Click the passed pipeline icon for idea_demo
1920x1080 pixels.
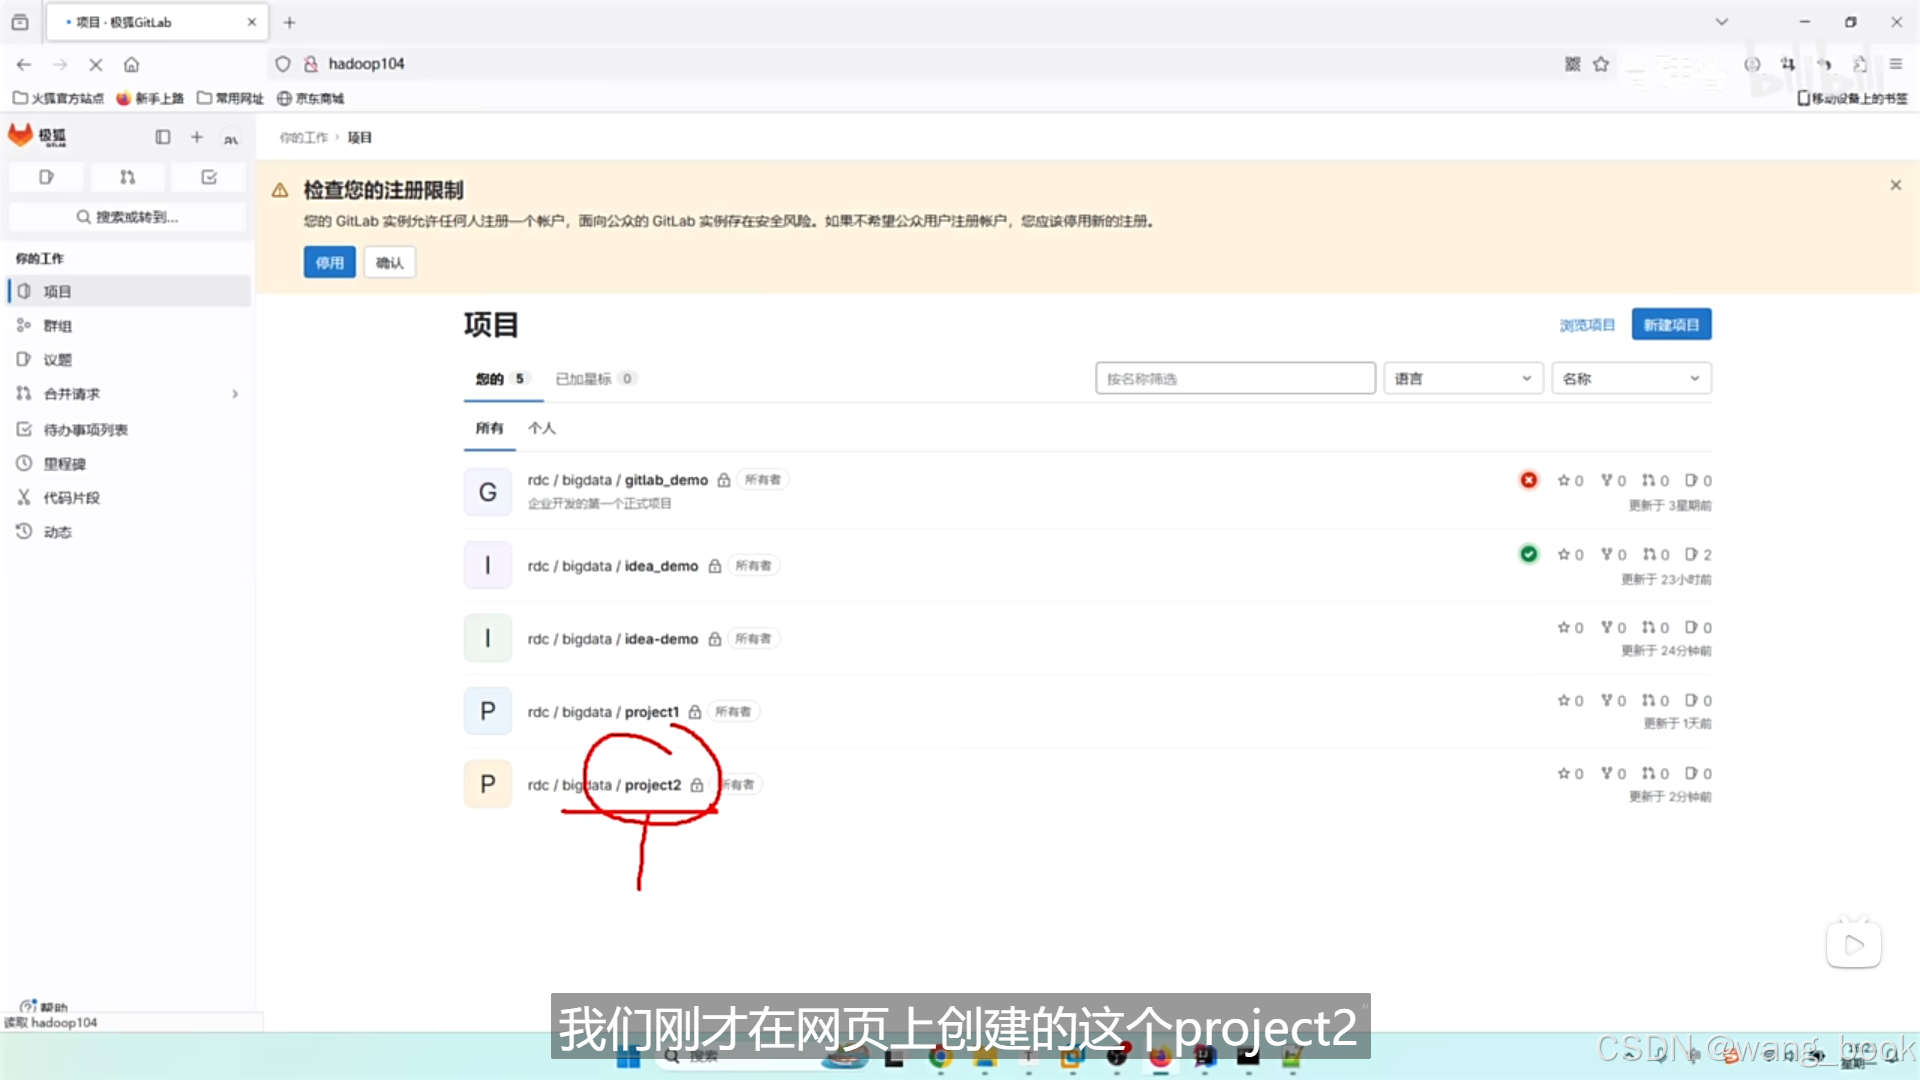[1529, 554]
